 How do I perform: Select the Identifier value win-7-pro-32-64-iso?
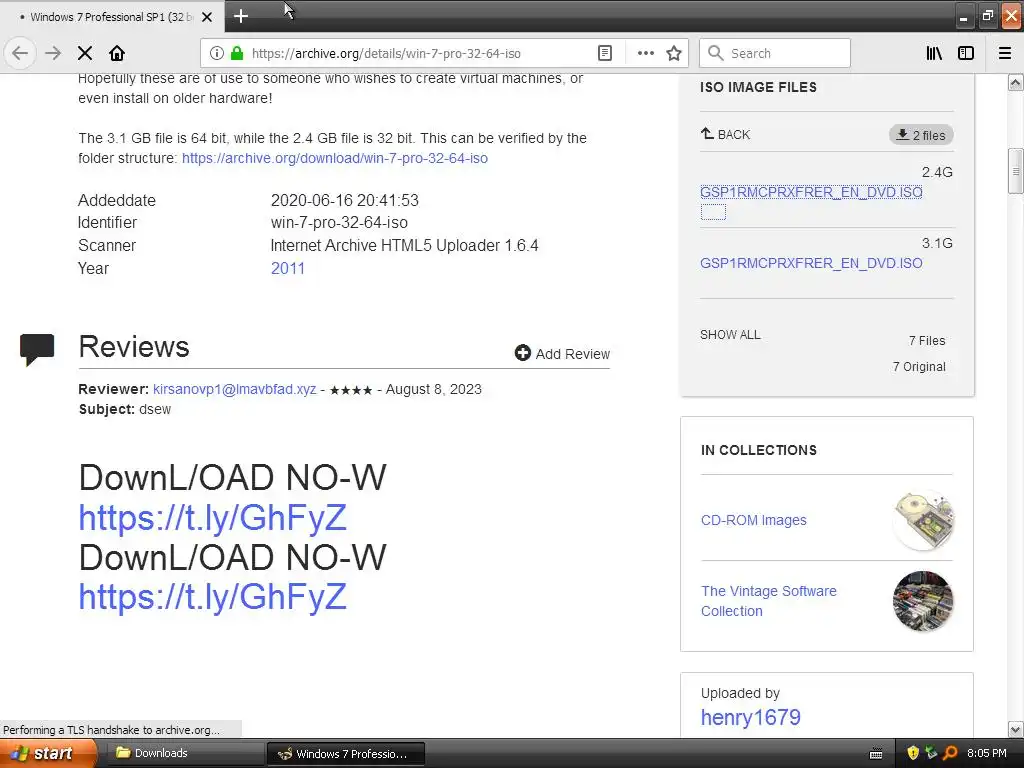339,223
